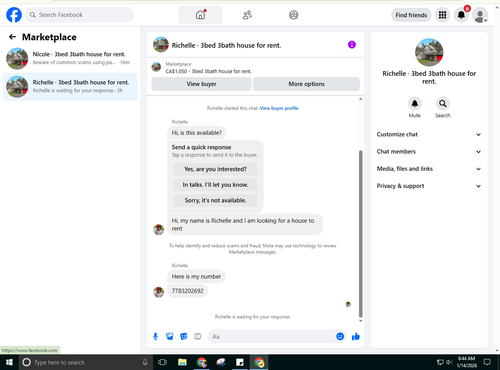This screenshot has width=500, height=370.
Task: Click the small Marketplace listing thumbnail
Action: click(x=156, y=67)
